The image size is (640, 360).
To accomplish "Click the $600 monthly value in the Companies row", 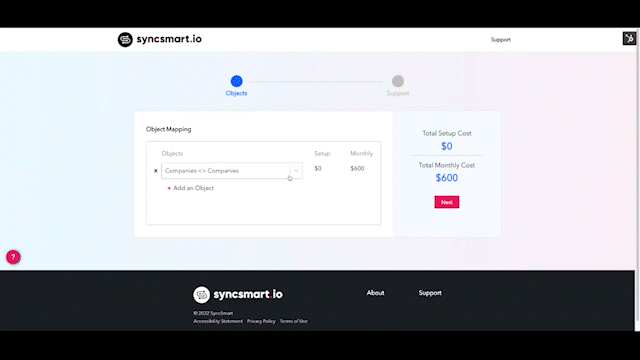I will tap(357, 169).
